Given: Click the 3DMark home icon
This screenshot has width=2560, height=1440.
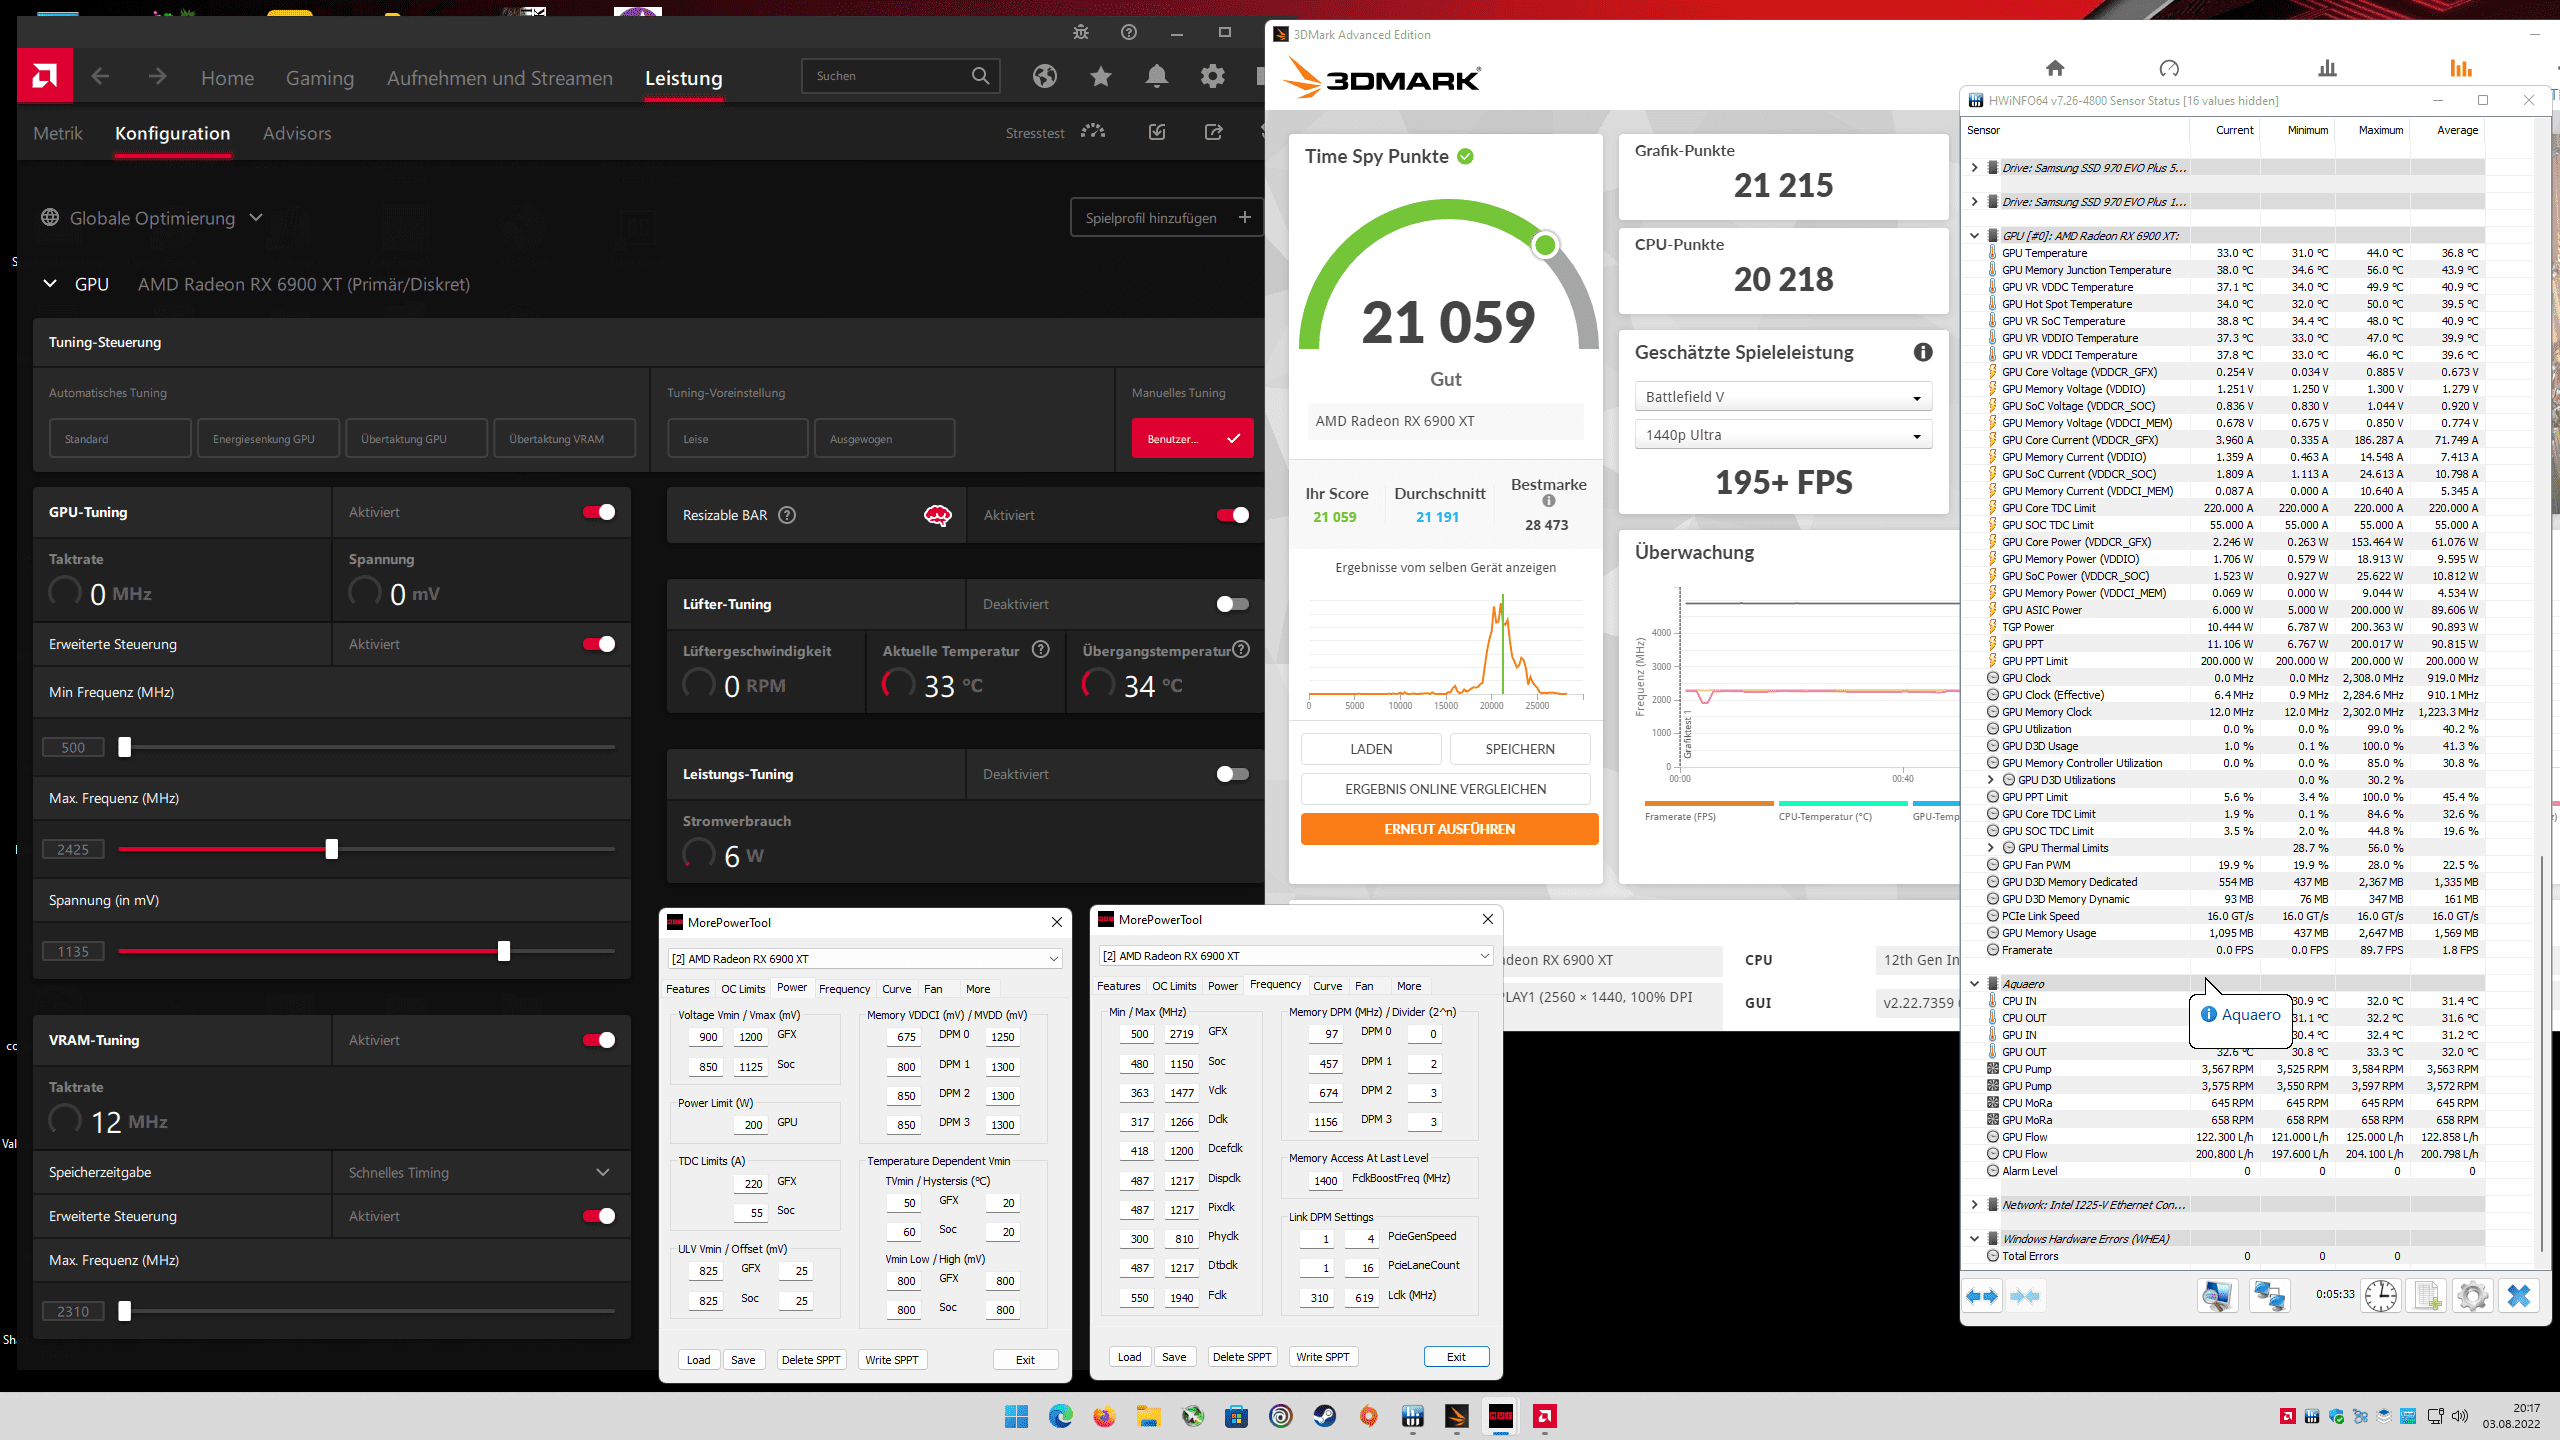Looking at the screenshot, I should (x=2055, y=68).
